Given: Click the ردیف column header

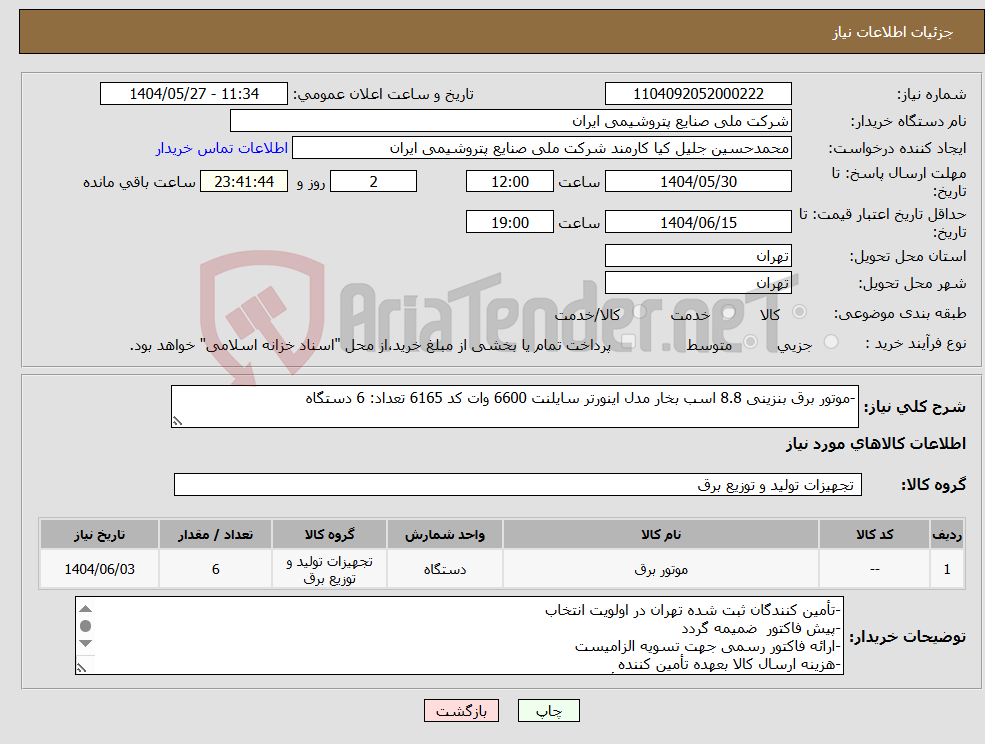Looking at the screenshot, I should click(x=947, y=534).
